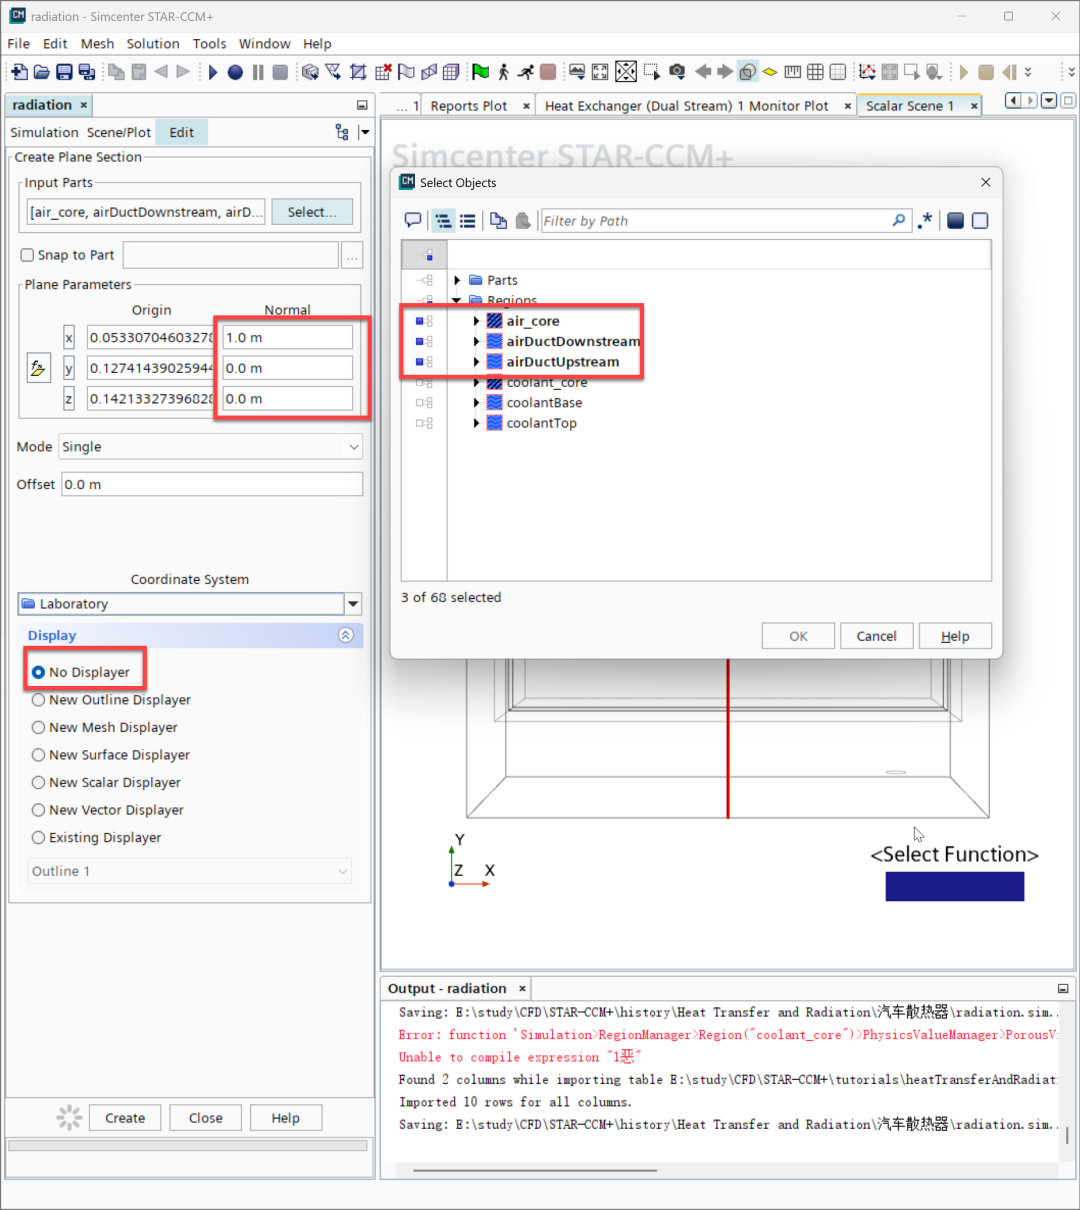Click the Reset View fit-to-screen icon
Image resolution: width=1080 pixels, height=1210 pixels.
click(x=600, y=72)
